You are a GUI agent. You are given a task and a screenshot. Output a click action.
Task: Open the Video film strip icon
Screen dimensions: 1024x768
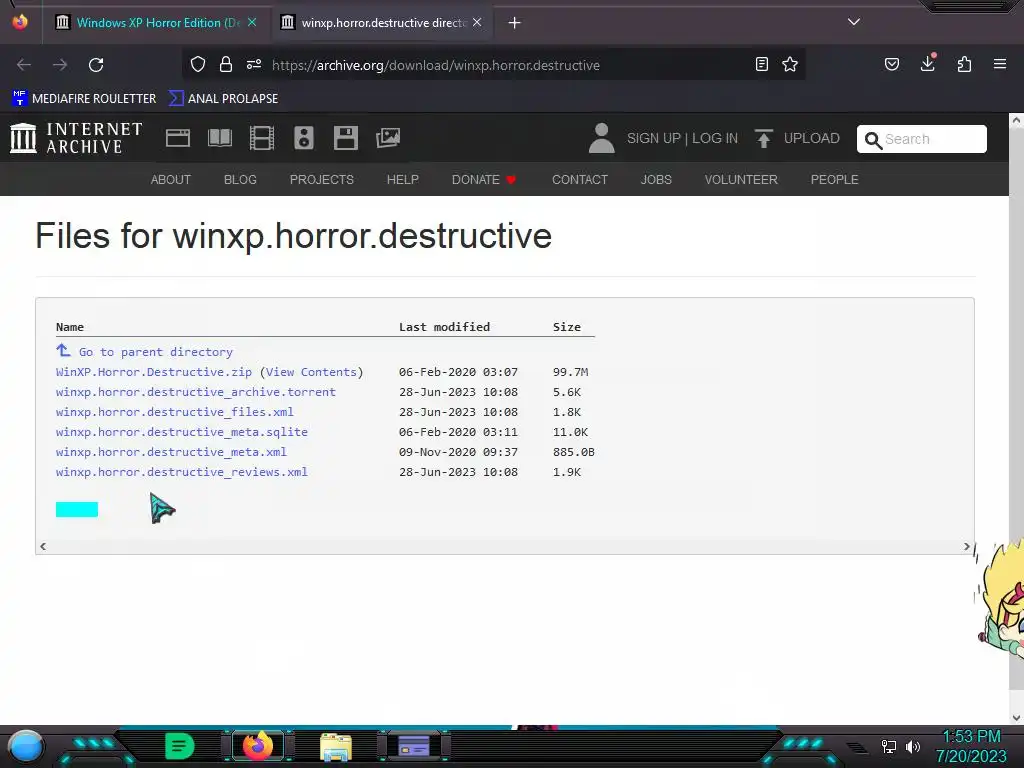point(262,138)
